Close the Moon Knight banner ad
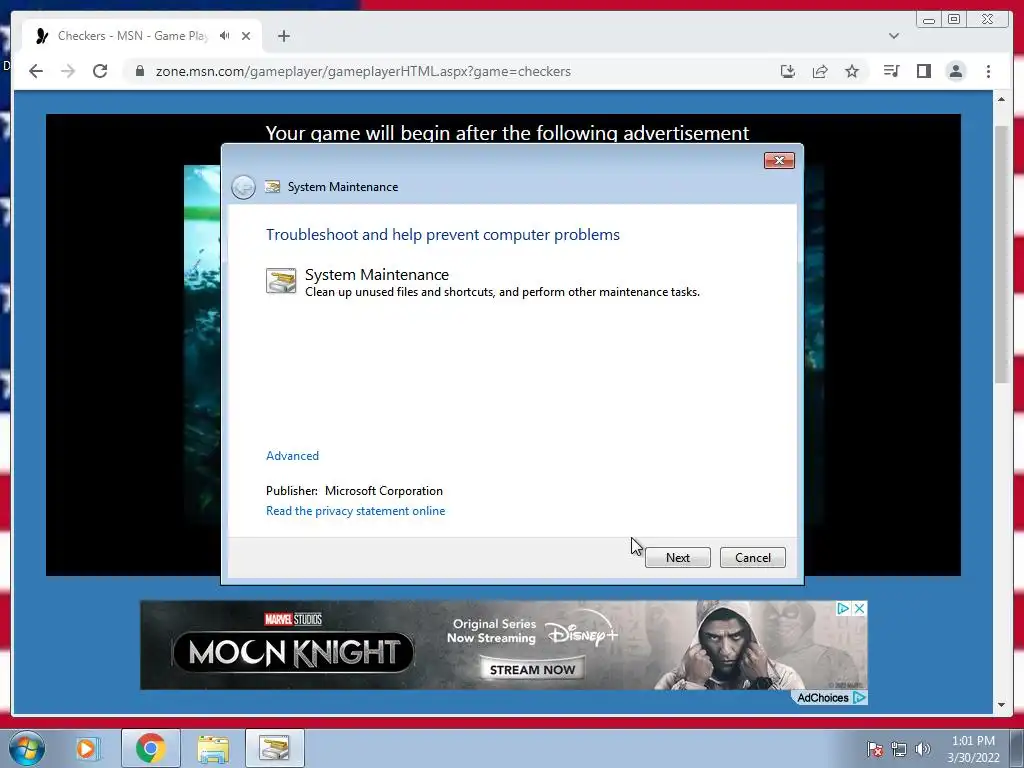This screenshot has width=1024, height=768. pyautogui.click(x=859, y=609)
